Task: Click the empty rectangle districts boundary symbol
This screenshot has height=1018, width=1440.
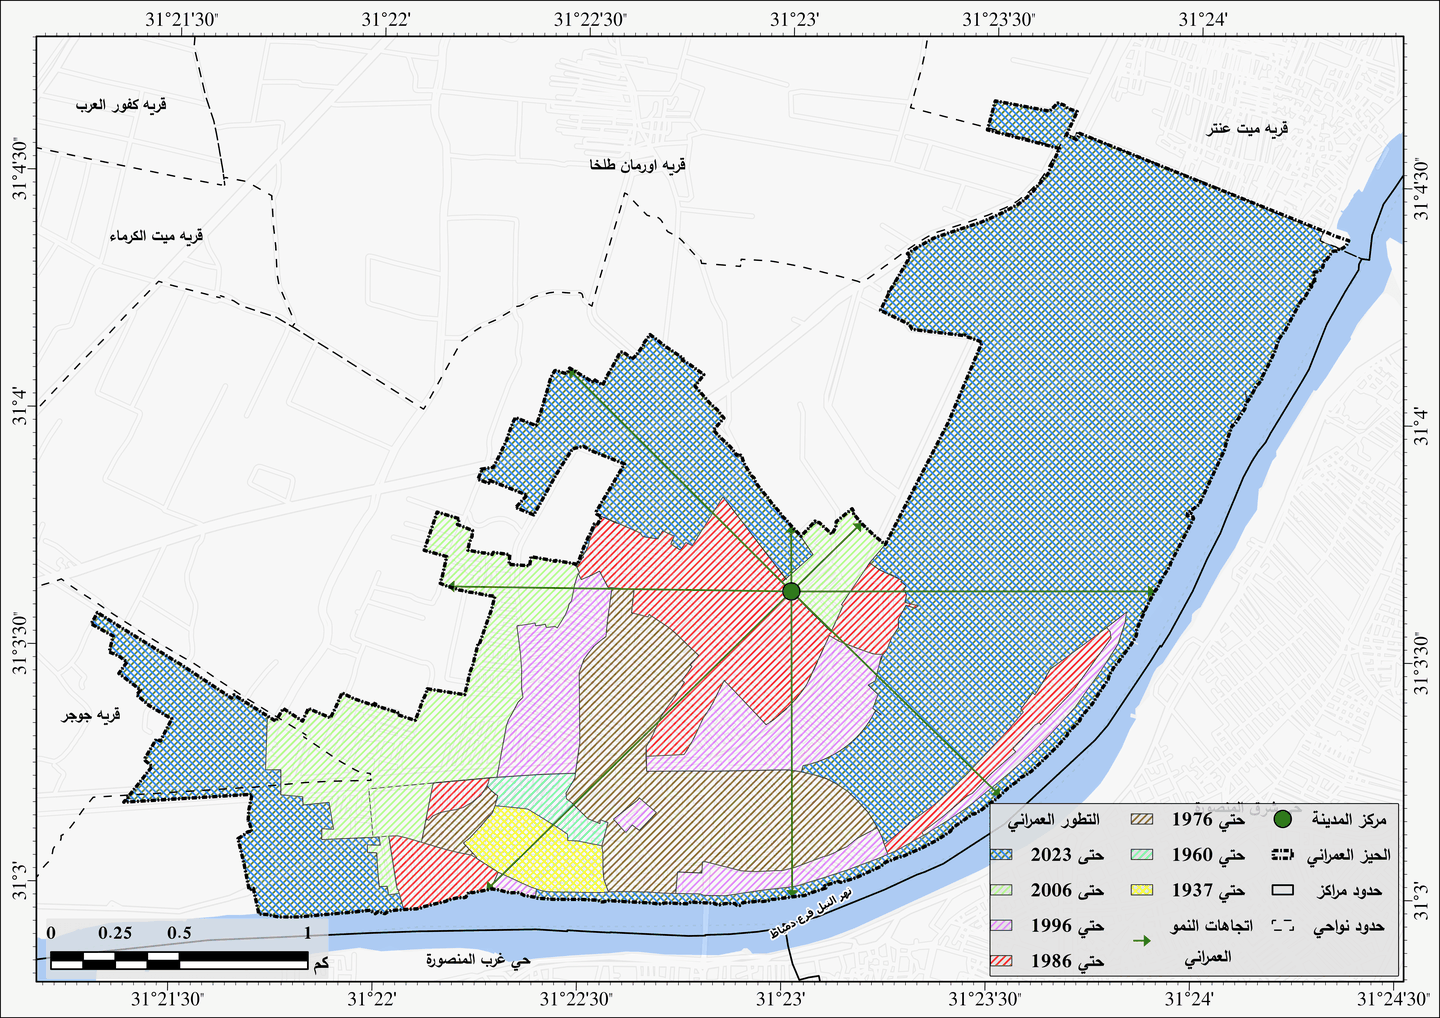Action: point(1284,890)
